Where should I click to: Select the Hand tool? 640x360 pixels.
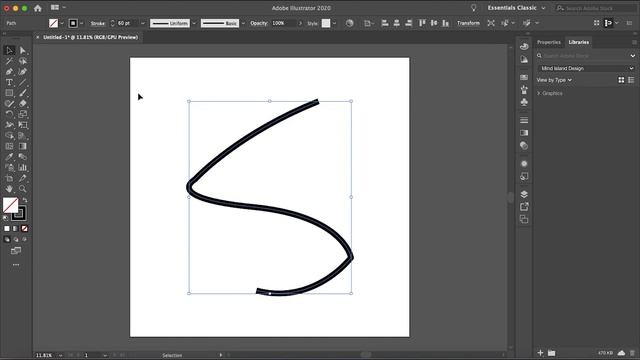9,189
